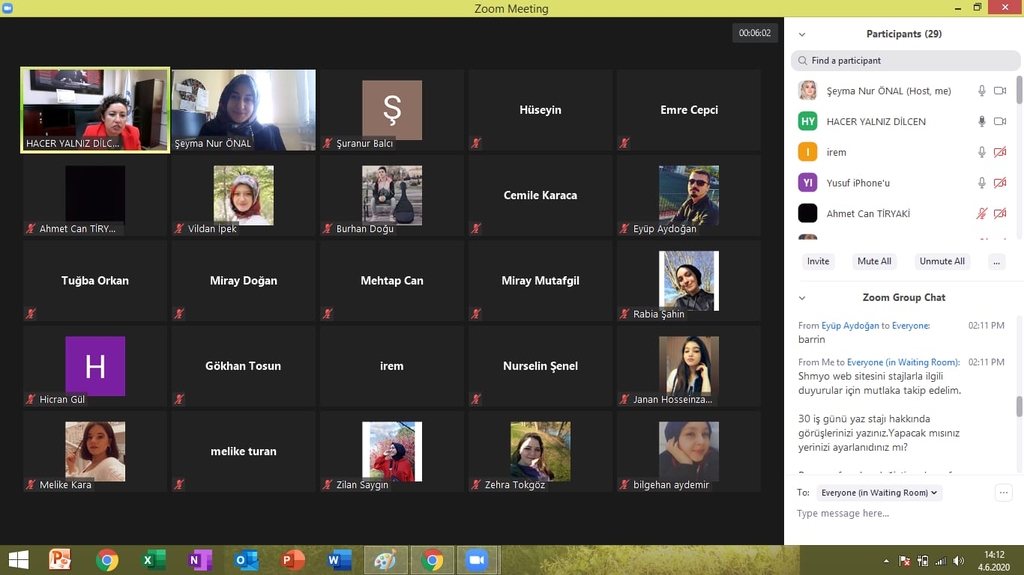Click Yusuf iPhone'u microphone icon
Image resolution: width=1024 pixels, height=575 pixels.
982,183
